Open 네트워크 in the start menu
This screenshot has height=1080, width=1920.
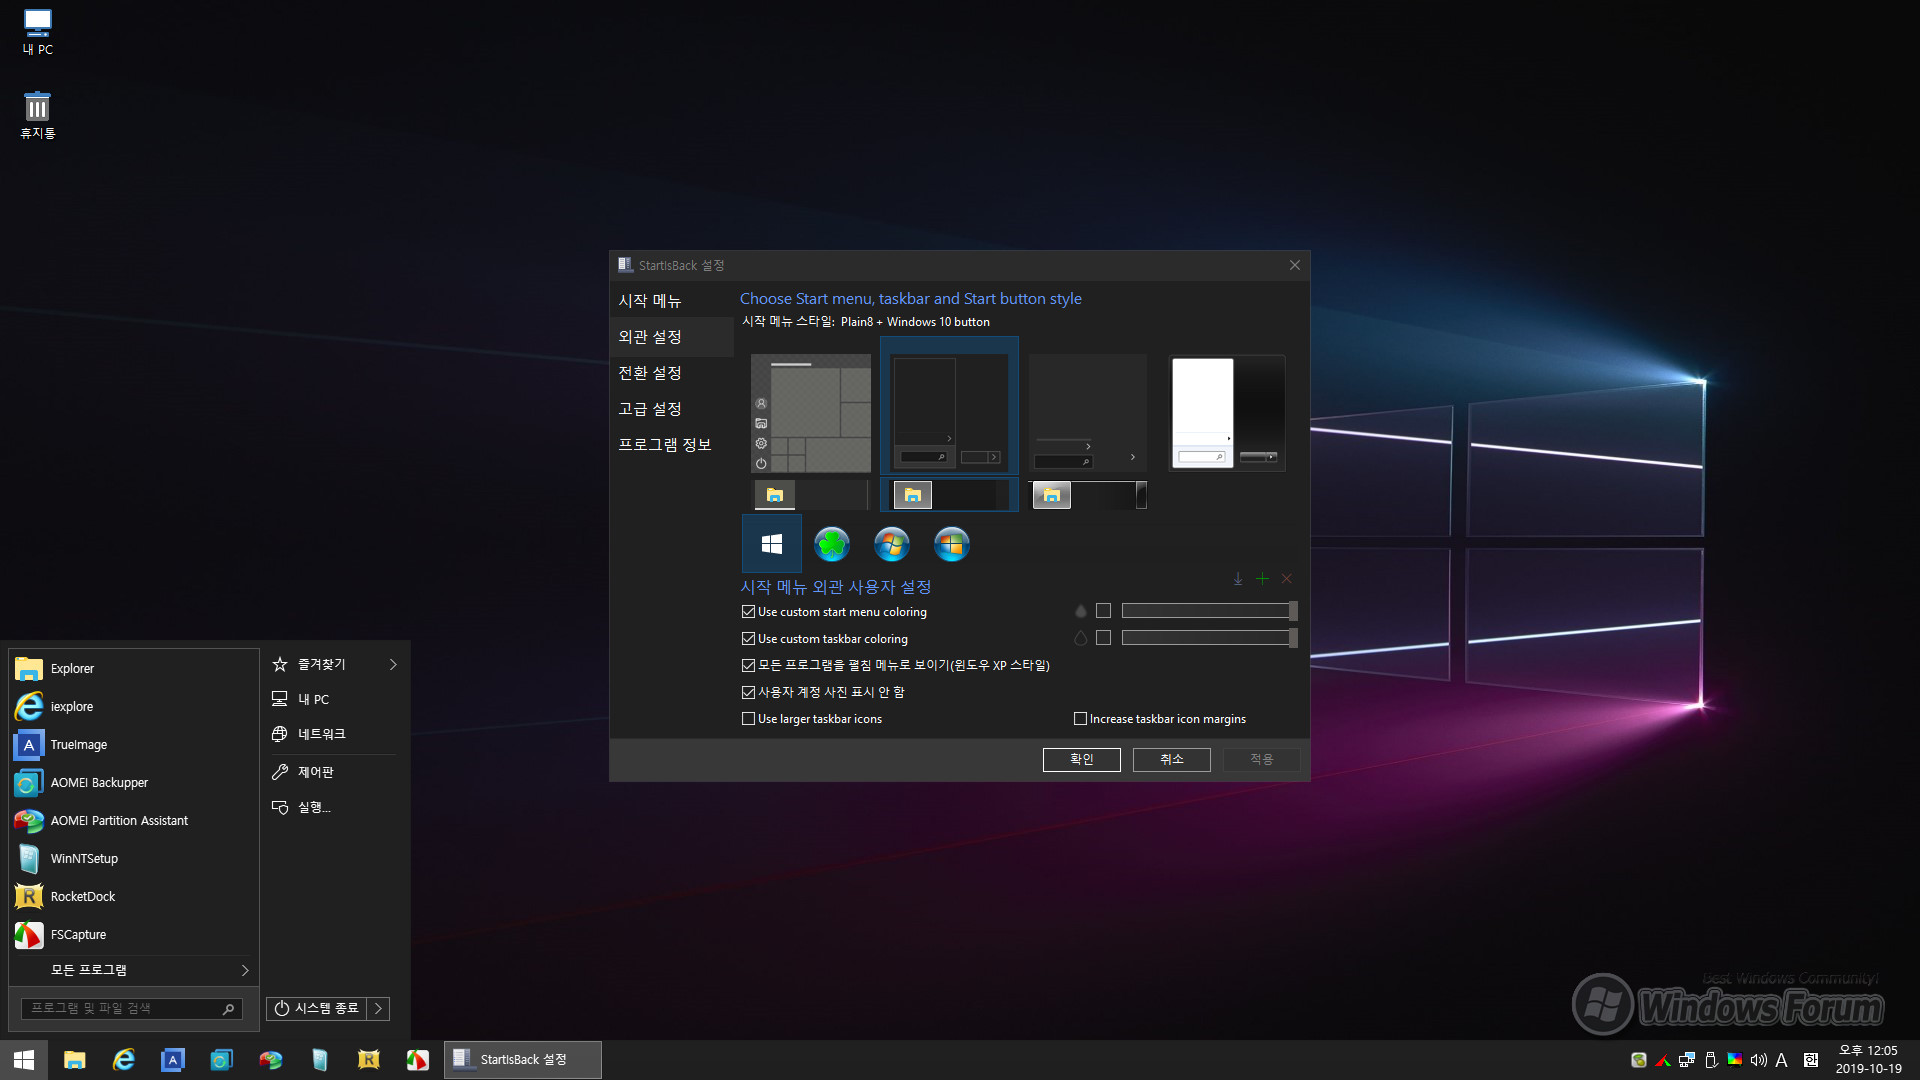[335, 734]
